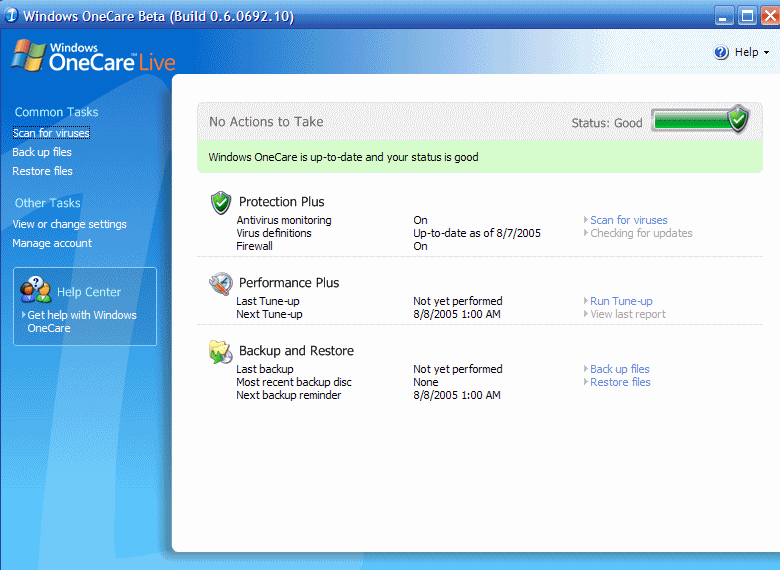Click the Backup and Restore heading

[x=296, y=351]
